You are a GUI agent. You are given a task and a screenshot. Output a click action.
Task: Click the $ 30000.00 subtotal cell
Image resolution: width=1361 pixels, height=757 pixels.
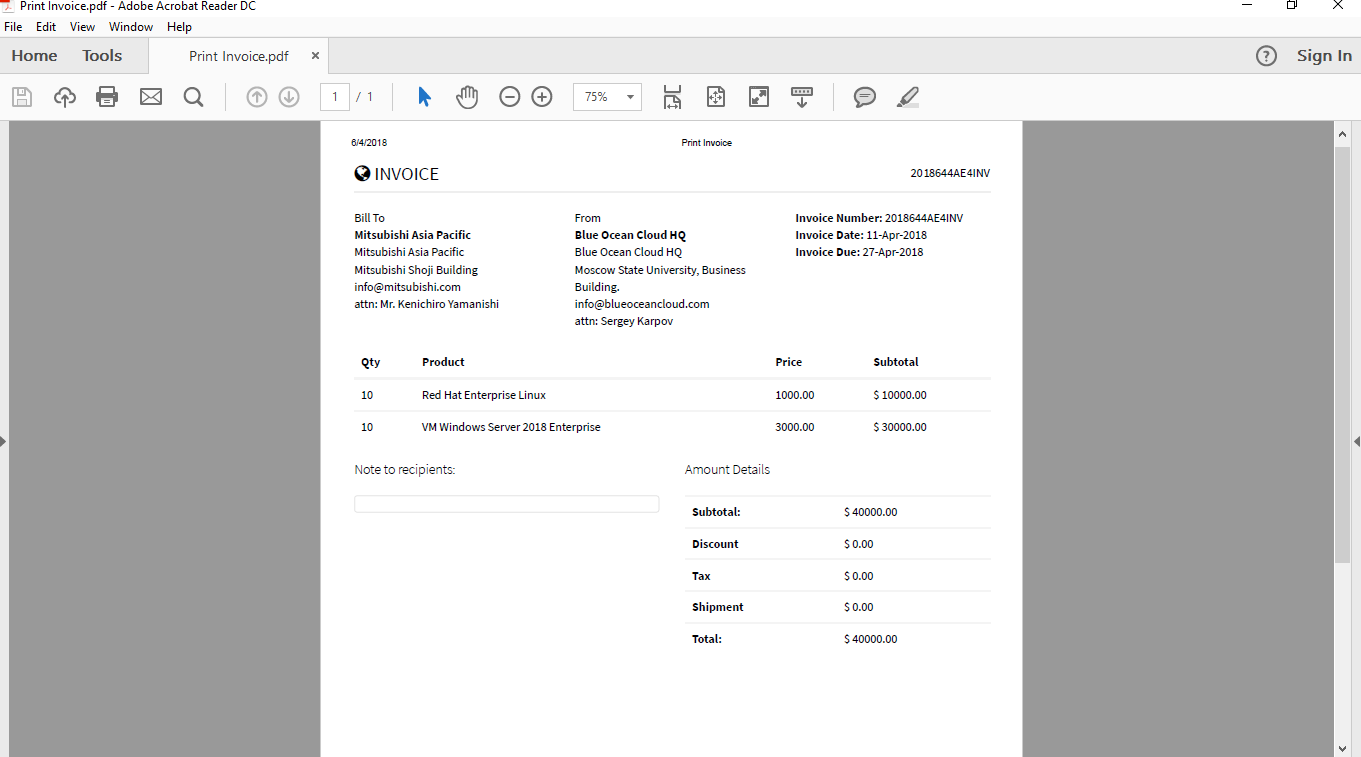click(900, 427)
